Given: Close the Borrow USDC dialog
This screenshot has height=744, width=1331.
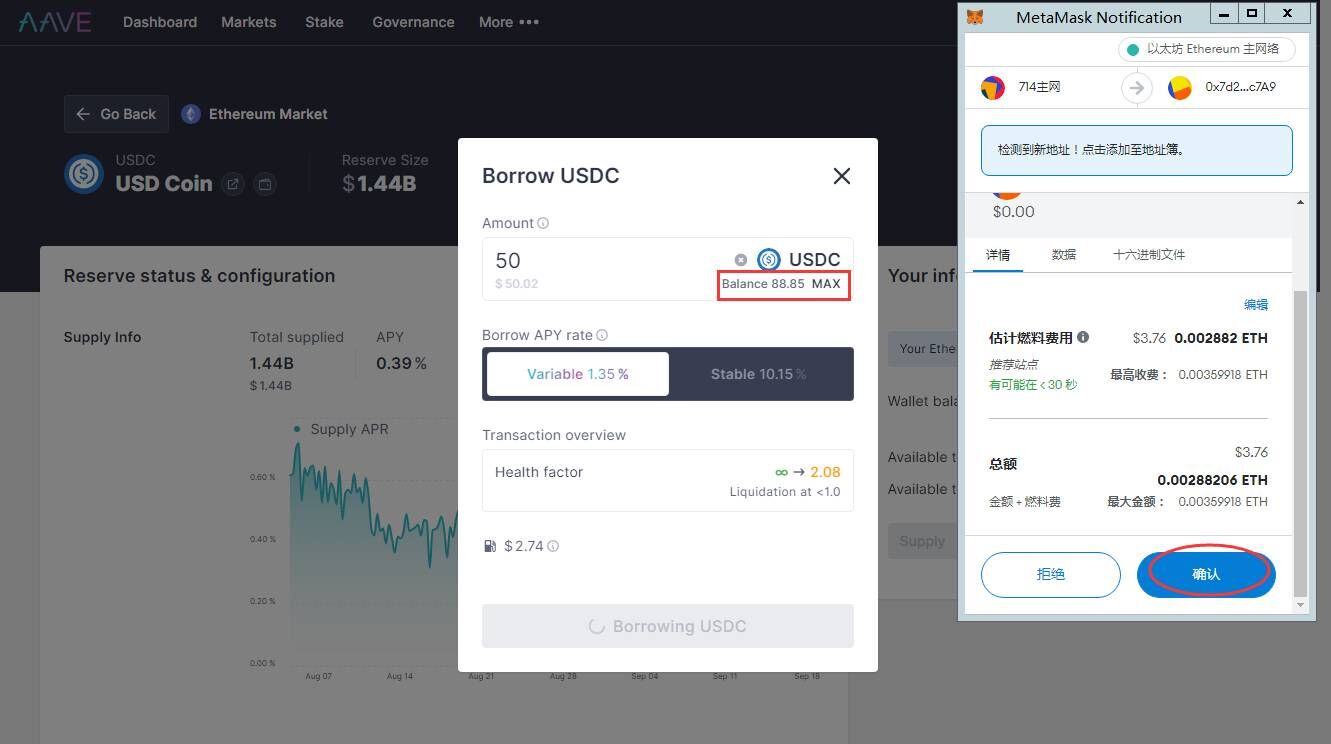Looking at the screenshot, I should (x=842, y=176).
